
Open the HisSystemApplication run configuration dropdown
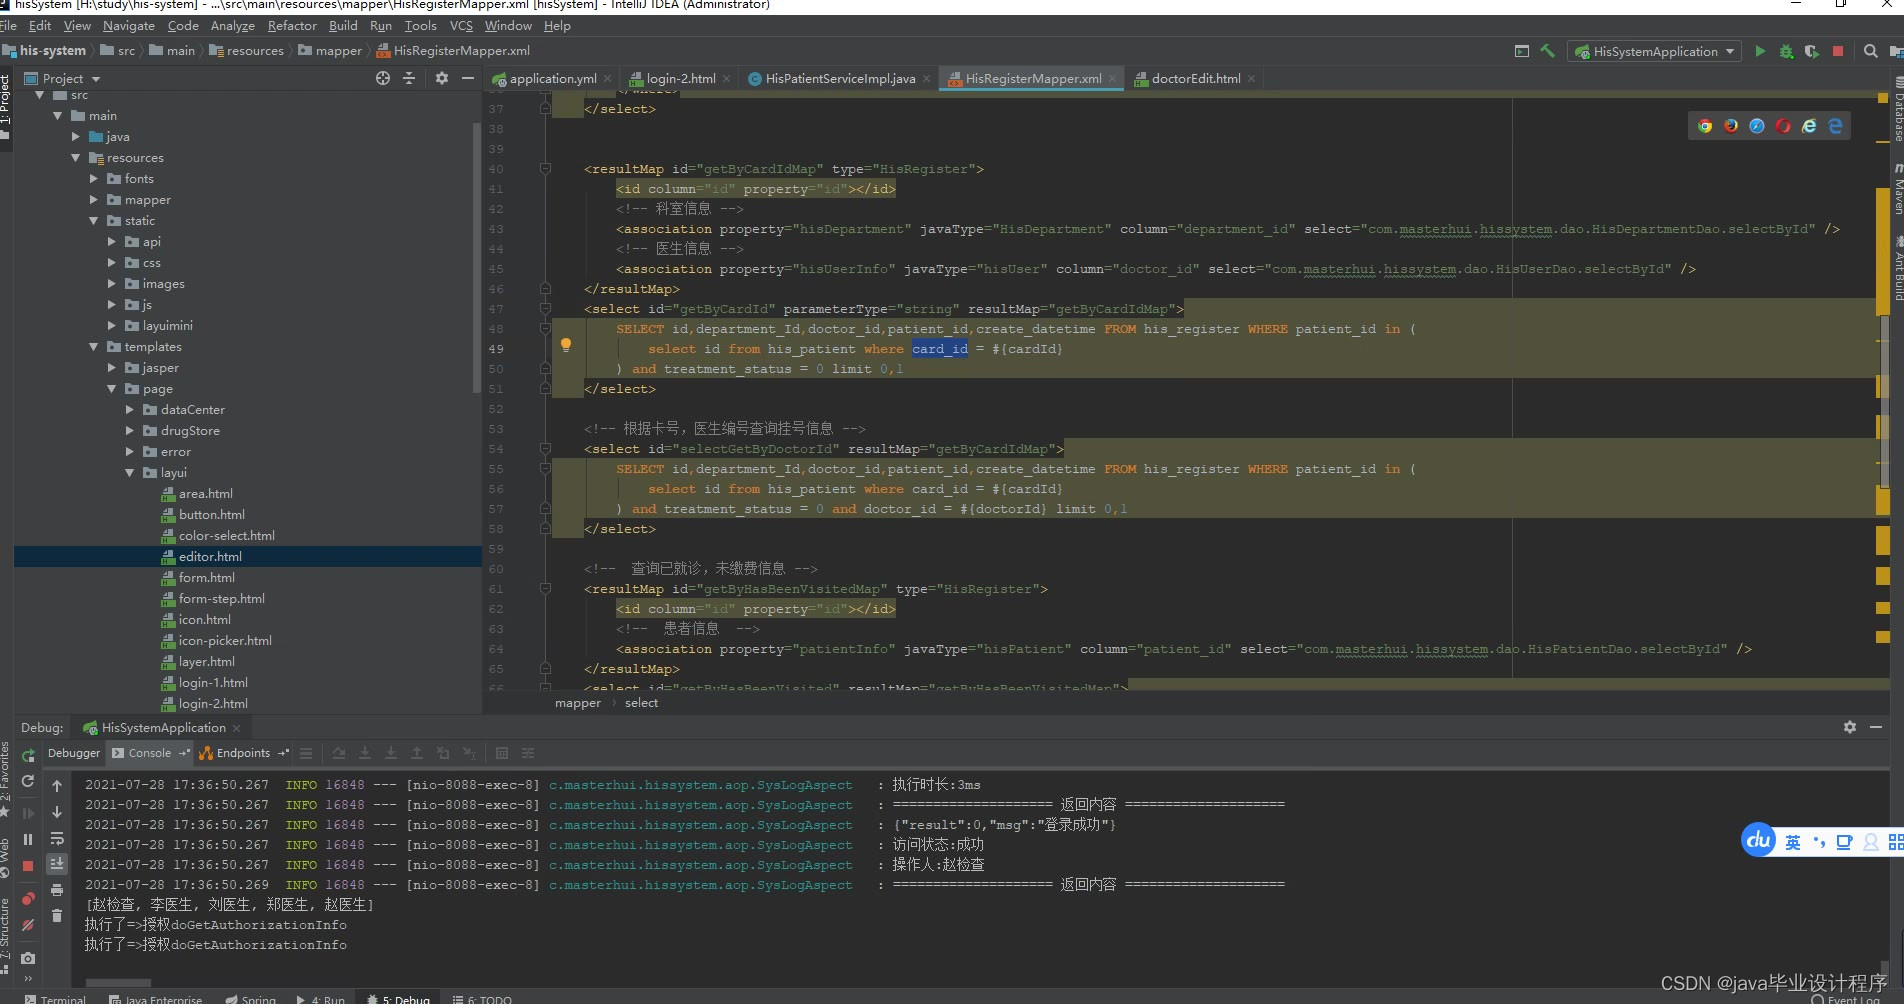(1655, 51)
